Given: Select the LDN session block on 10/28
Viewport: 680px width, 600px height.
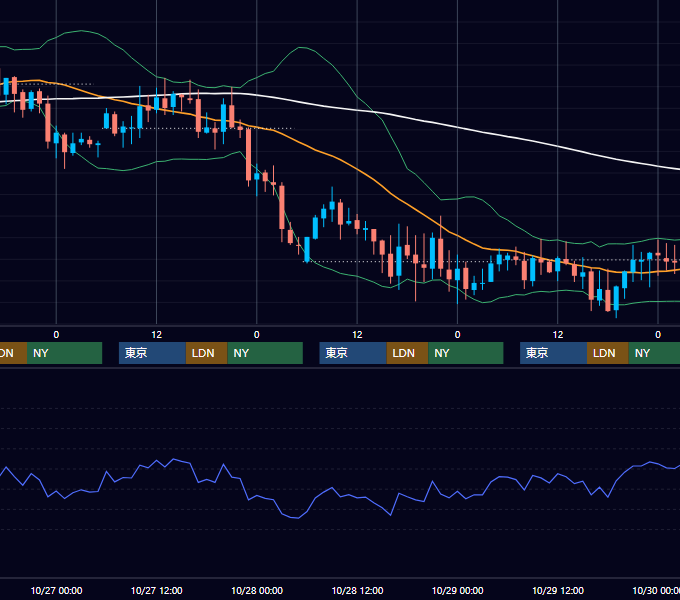Looking at the screenshot, I should (x=407, y=353).
